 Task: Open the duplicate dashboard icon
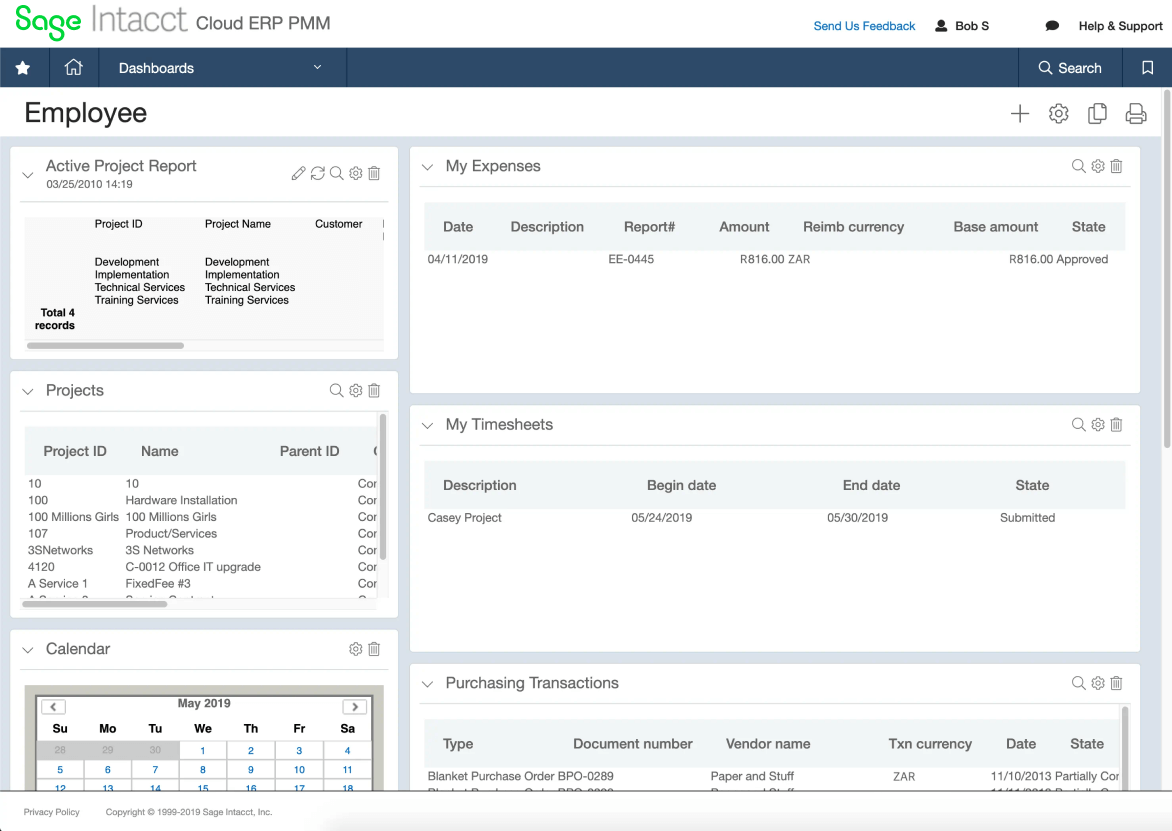[1097, 114]
